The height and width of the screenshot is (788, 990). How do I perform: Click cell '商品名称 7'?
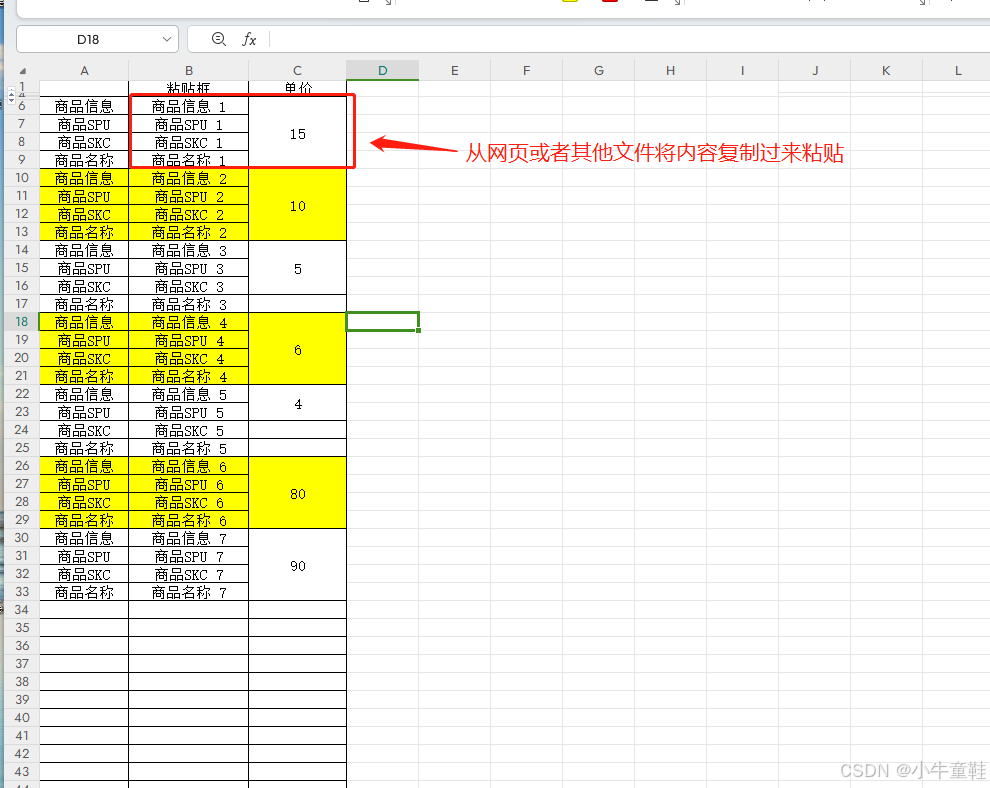coord(189,592)
